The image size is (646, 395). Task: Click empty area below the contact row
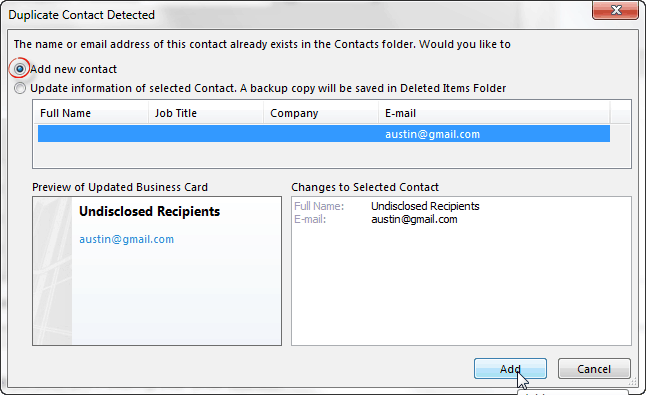(x=324, y=154)
